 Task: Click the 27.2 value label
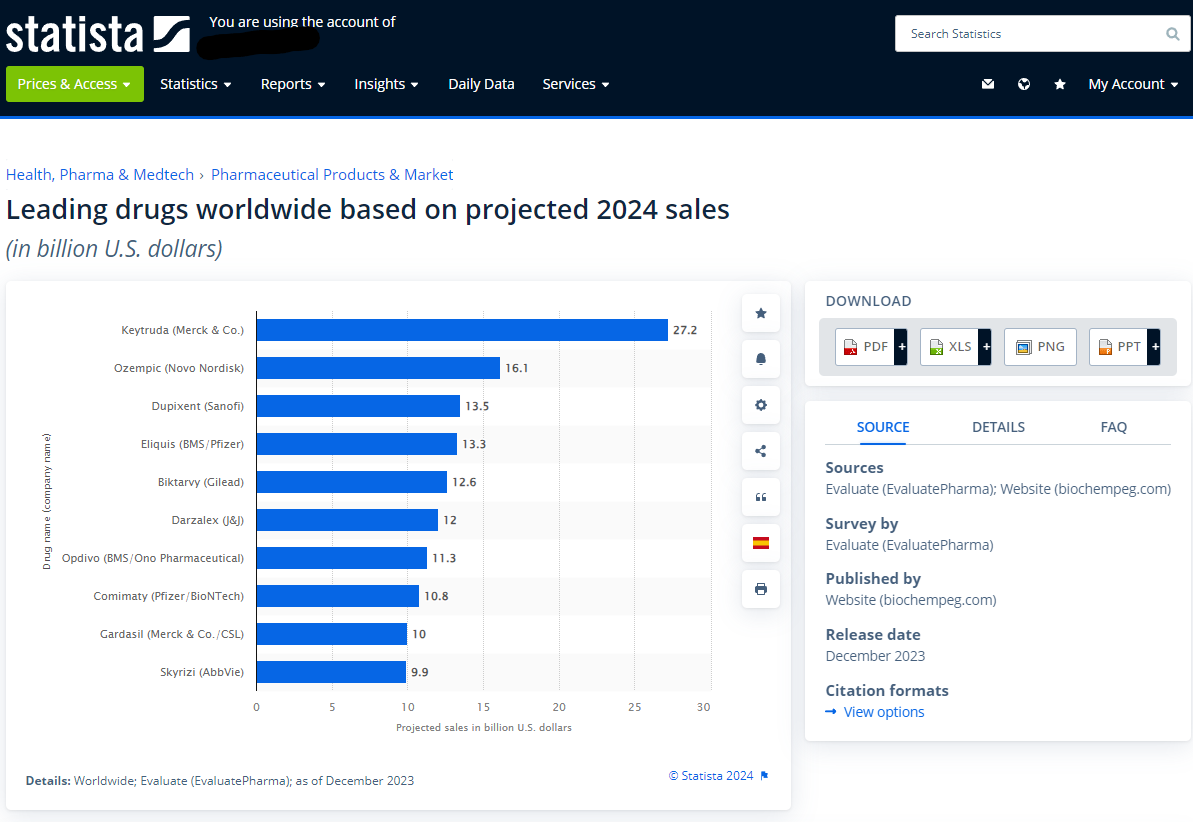(x=685, y=330)
